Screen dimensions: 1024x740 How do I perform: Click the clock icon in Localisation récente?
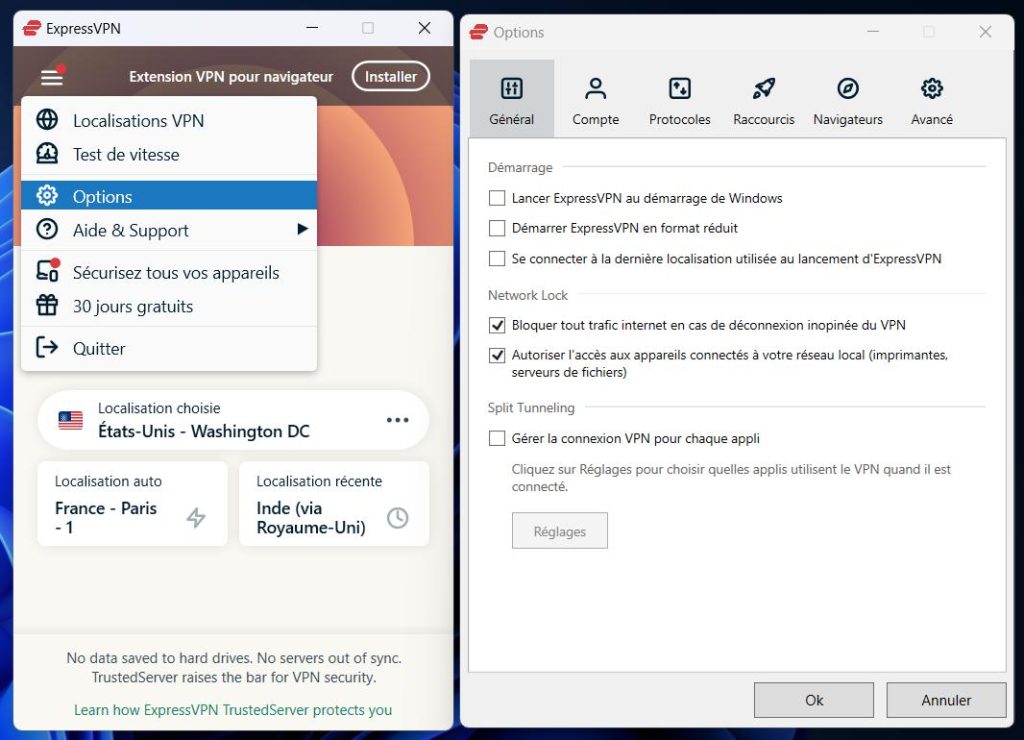(x=398, y=517)
